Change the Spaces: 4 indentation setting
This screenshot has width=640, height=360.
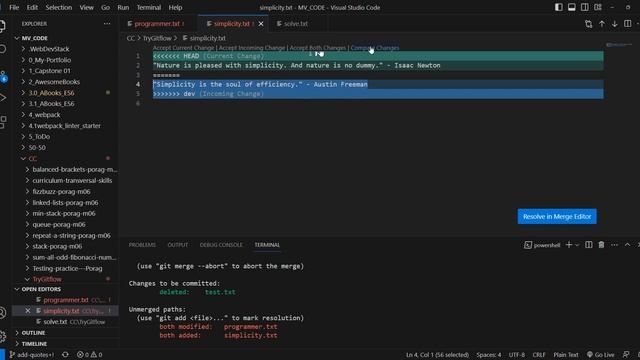click(489, 355)
